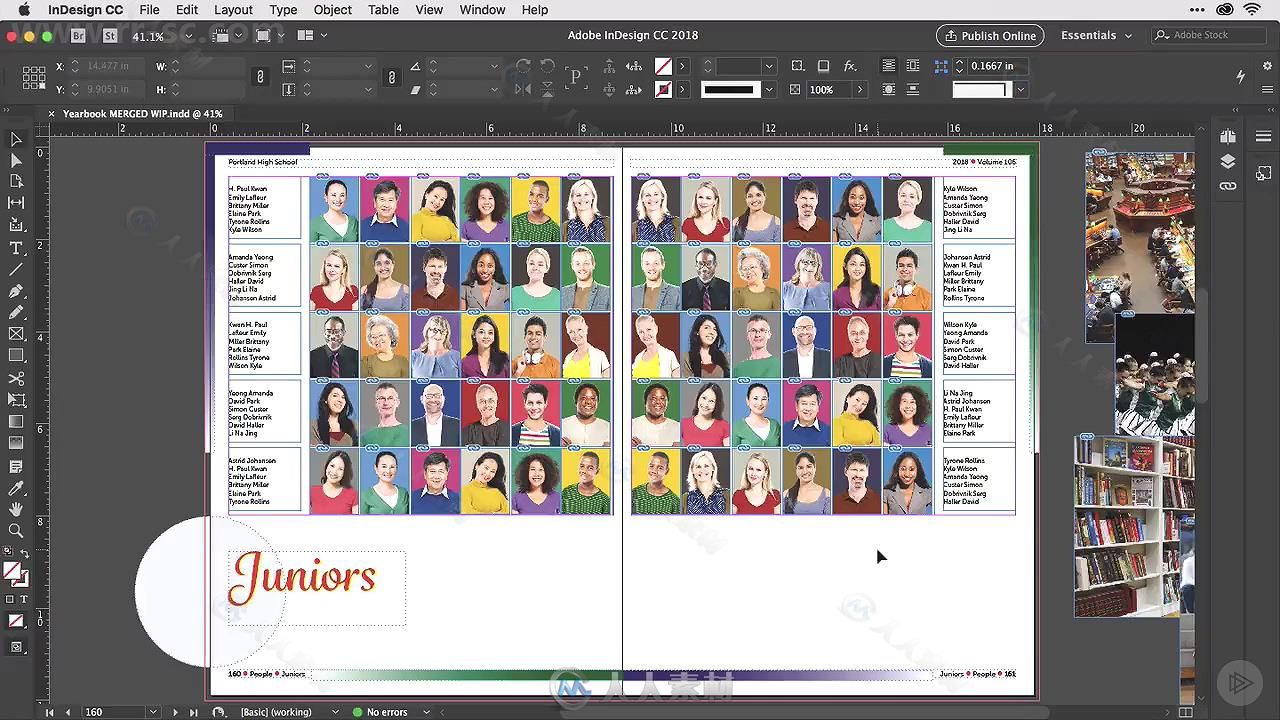This screenshot has width=1280, height=720.
Task: Open zoom level 41.1% dropdown
Action: (x=186, y=36)
